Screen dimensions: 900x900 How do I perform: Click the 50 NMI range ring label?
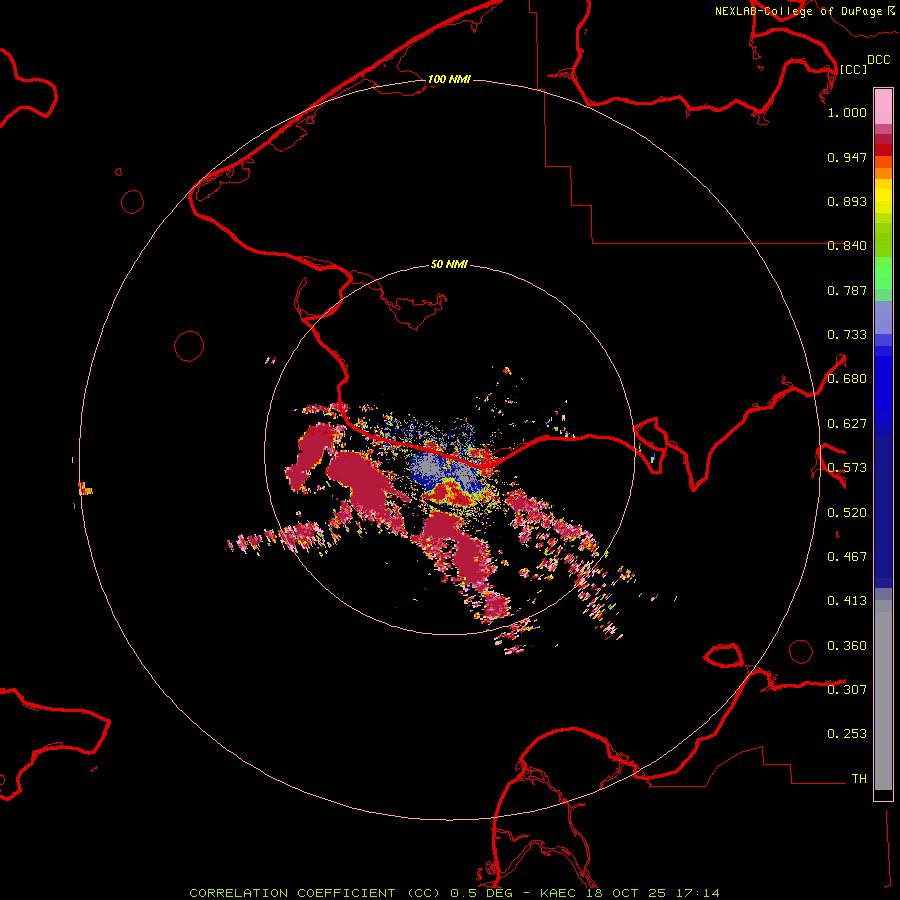(449, 264)
